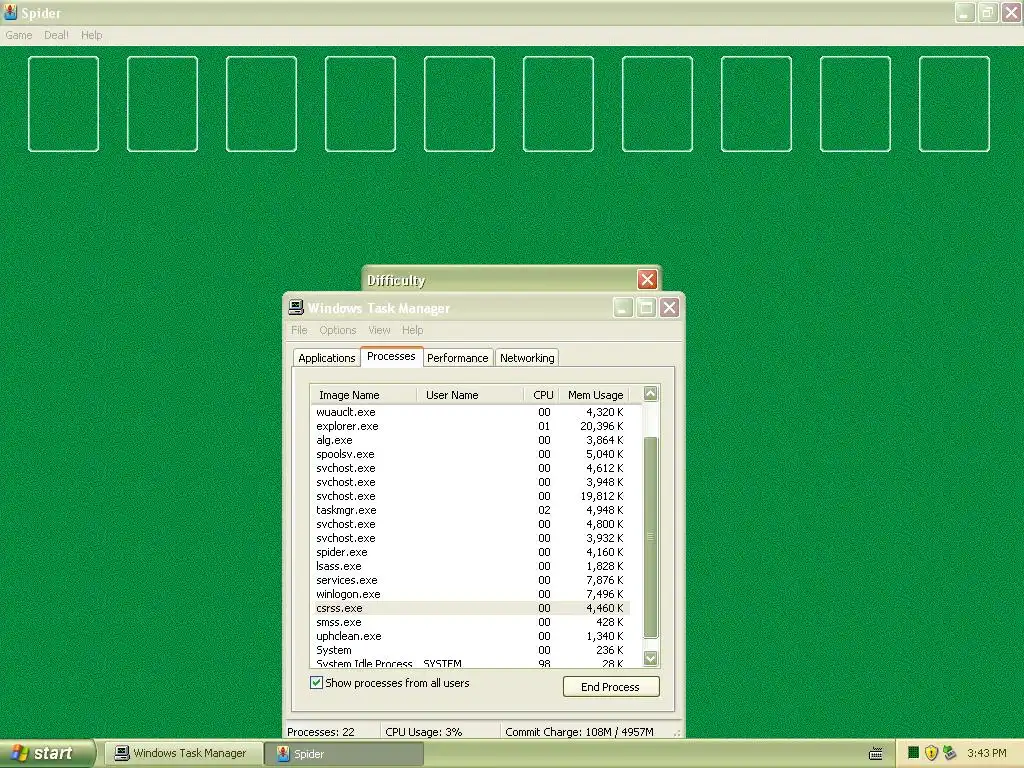Viewport: 1024px width, 768px height.
Task: Maximize the Windows Task Manager window
Action: [x=646, y=308]
